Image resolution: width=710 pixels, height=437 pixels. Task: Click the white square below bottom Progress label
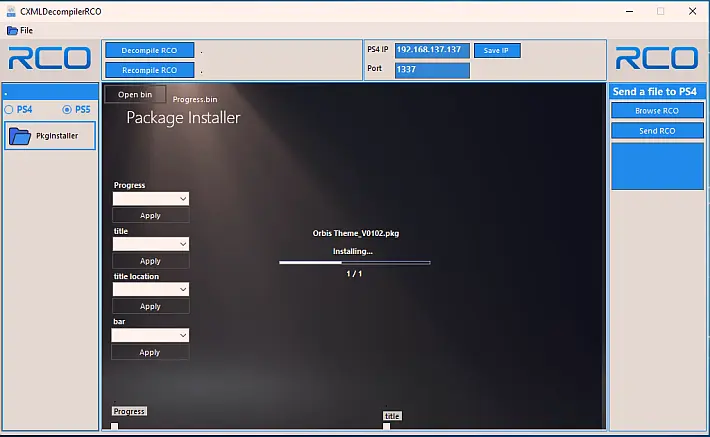pyautogui.click(x=115, y=426)
